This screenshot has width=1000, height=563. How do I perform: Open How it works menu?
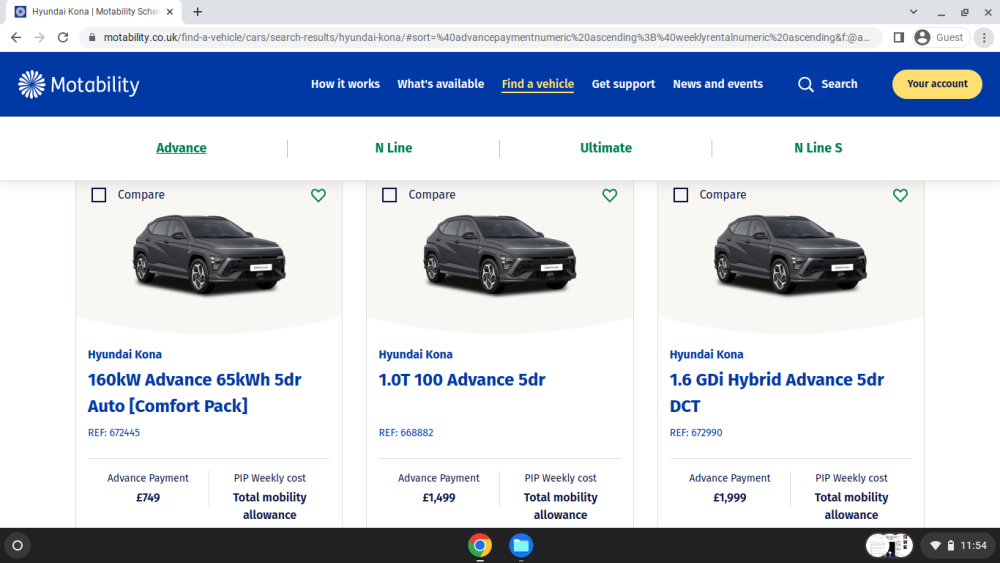(x=345, y=84)
